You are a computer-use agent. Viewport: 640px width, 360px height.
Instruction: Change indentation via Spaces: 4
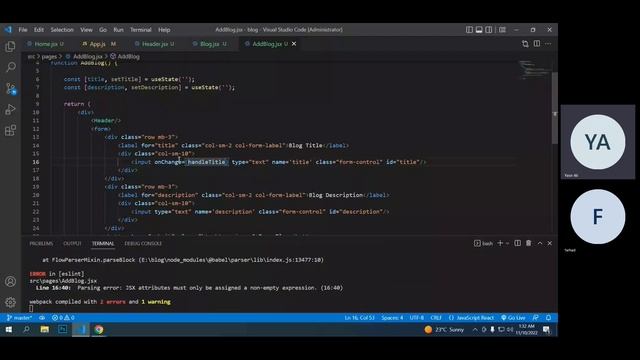[392, 318]
